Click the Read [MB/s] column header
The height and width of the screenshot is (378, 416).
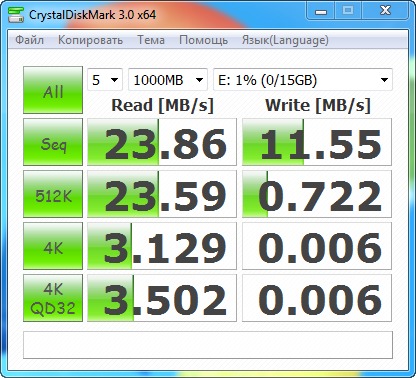pos(162,105)
